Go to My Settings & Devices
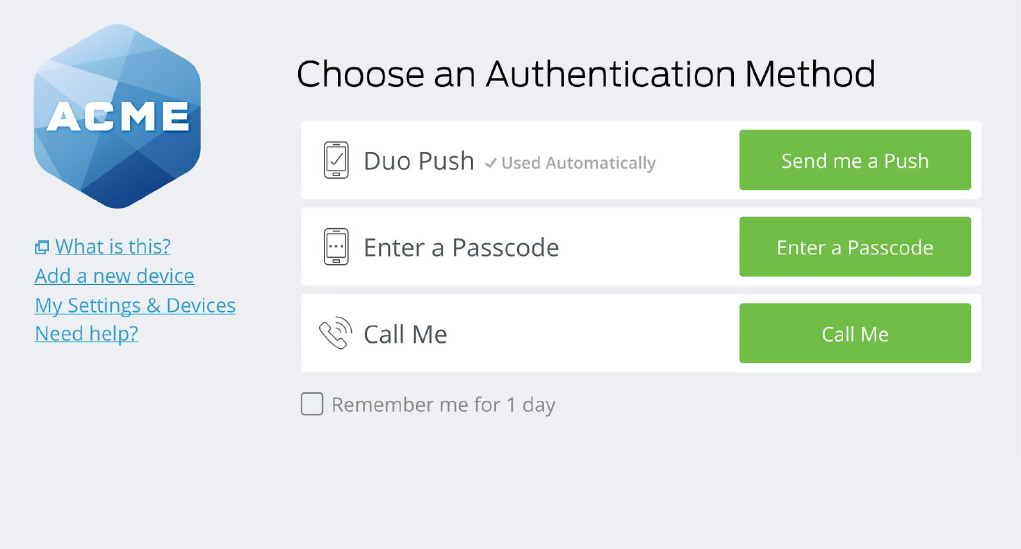Image resolution: width=1021 pixels, height=549 pixels. pos(135,305)
